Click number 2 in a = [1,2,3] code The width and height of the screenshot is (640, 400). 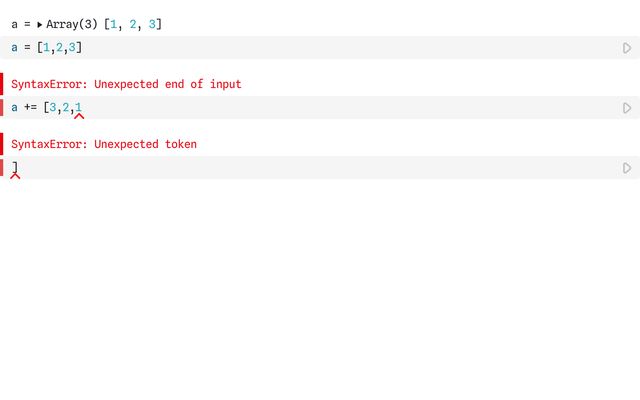(59, 48)
